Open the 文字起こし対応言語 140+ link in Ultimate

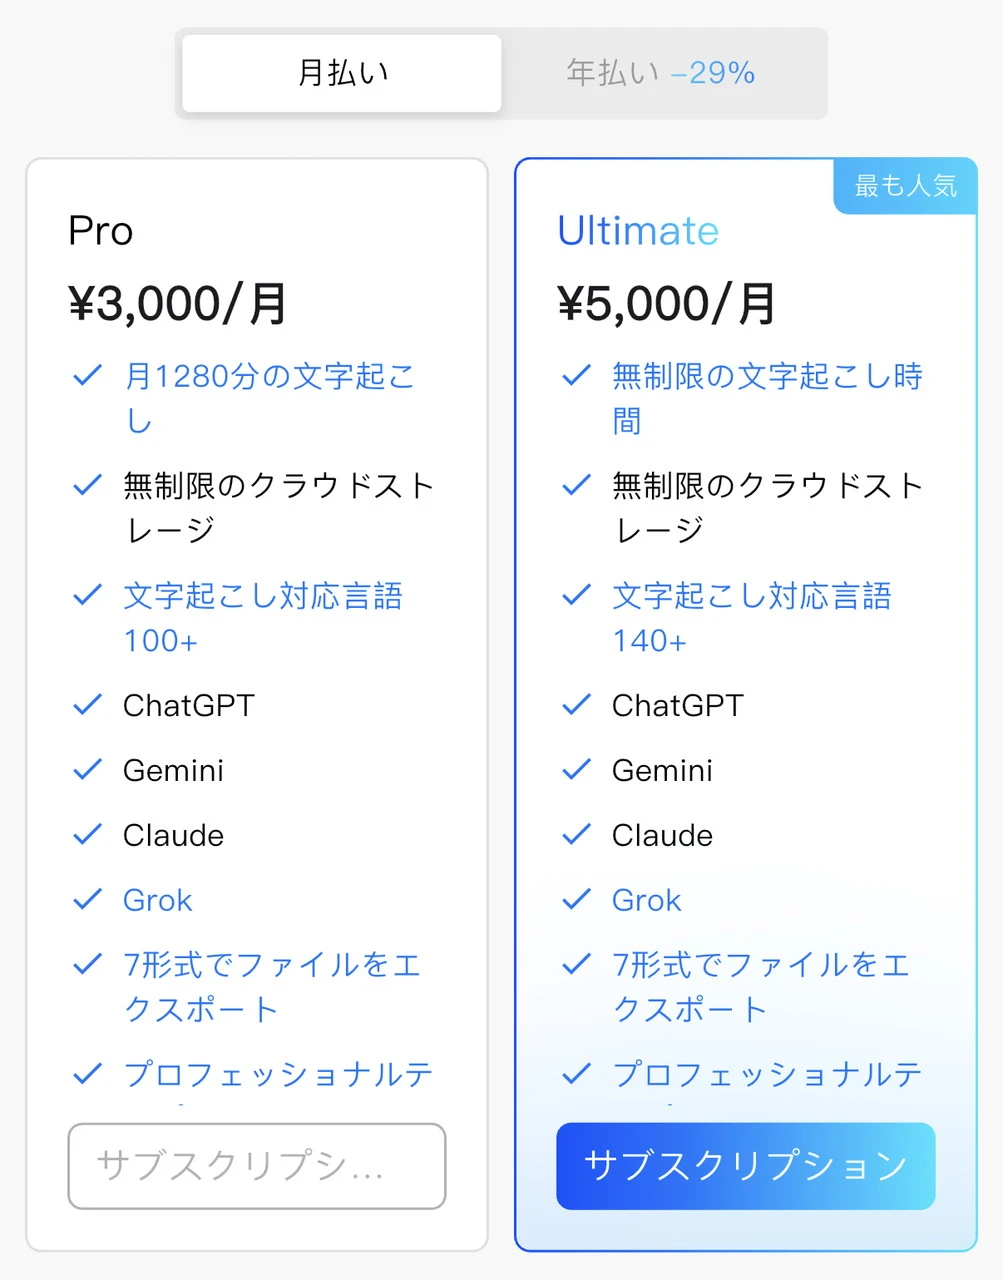(x=751, y=597)
